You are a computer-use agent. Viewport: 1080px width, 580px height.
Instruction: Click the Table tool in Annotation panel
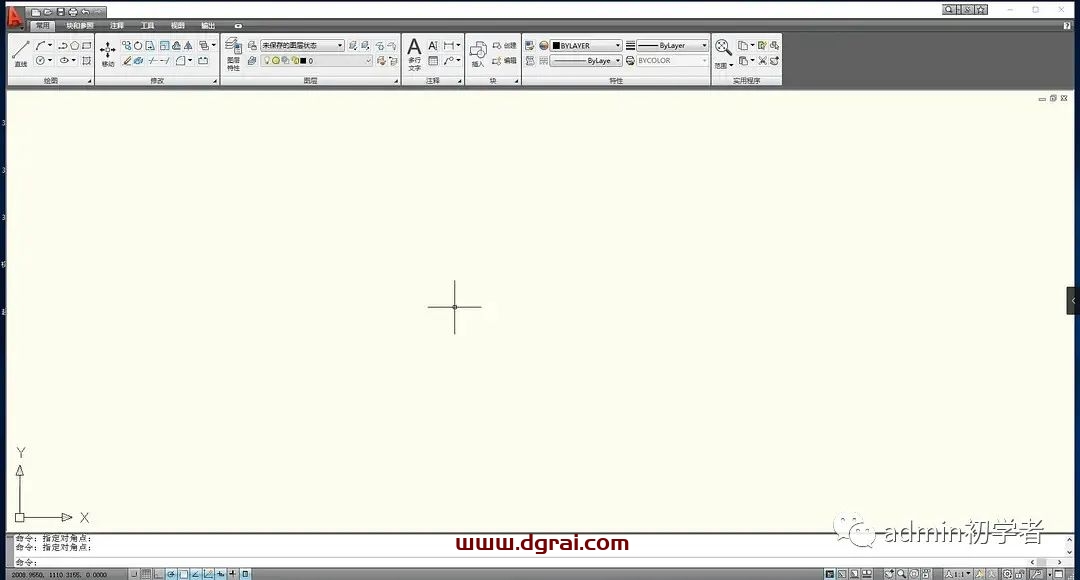433,61
